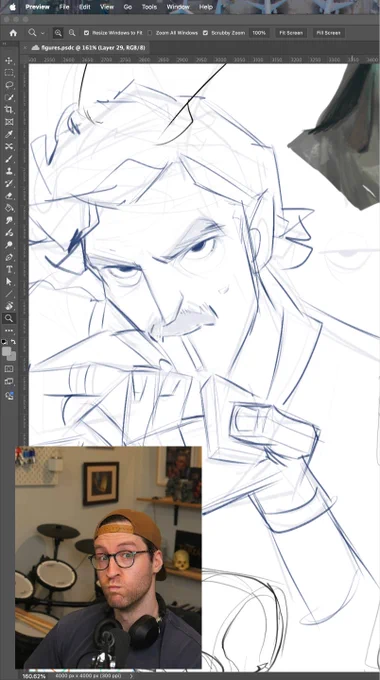Reset default foreground and background colors
380x680 pixels.
4,342
